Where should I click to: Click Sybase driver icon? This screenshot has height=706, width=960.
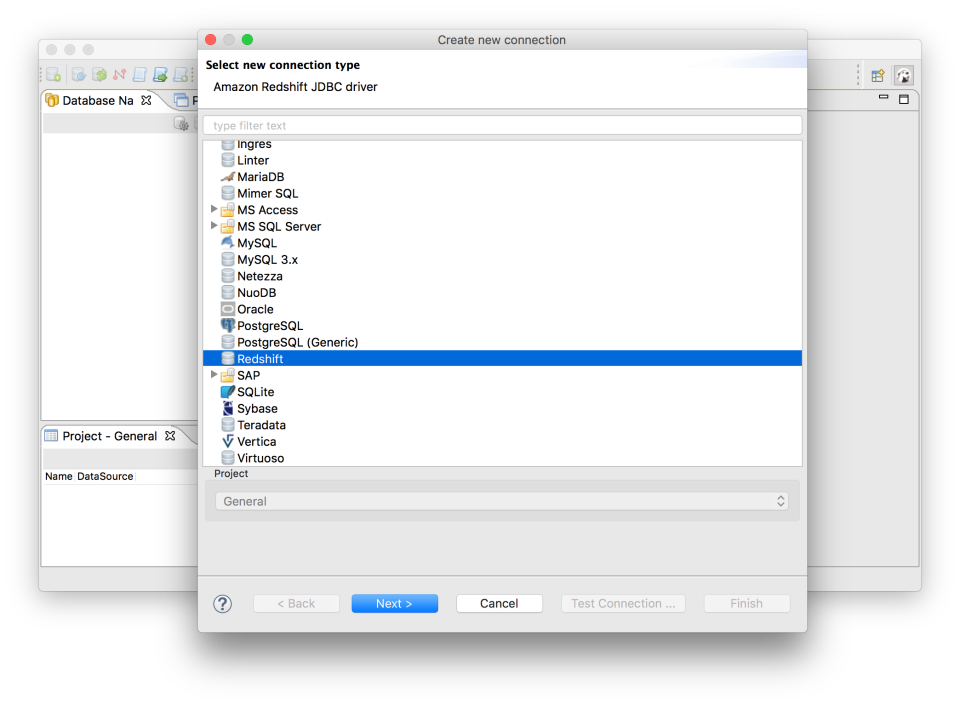point(228,408)
